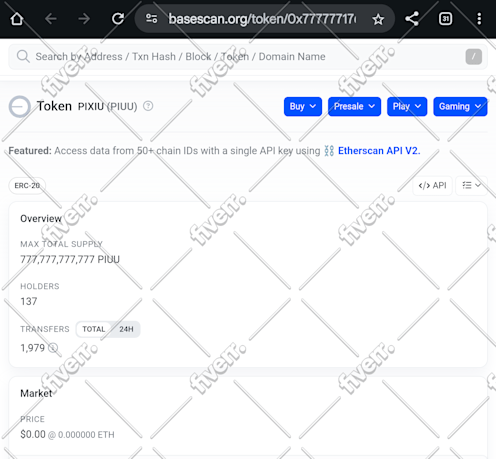
Task: Go forward with the forward arrow
Action: point(84,19)
